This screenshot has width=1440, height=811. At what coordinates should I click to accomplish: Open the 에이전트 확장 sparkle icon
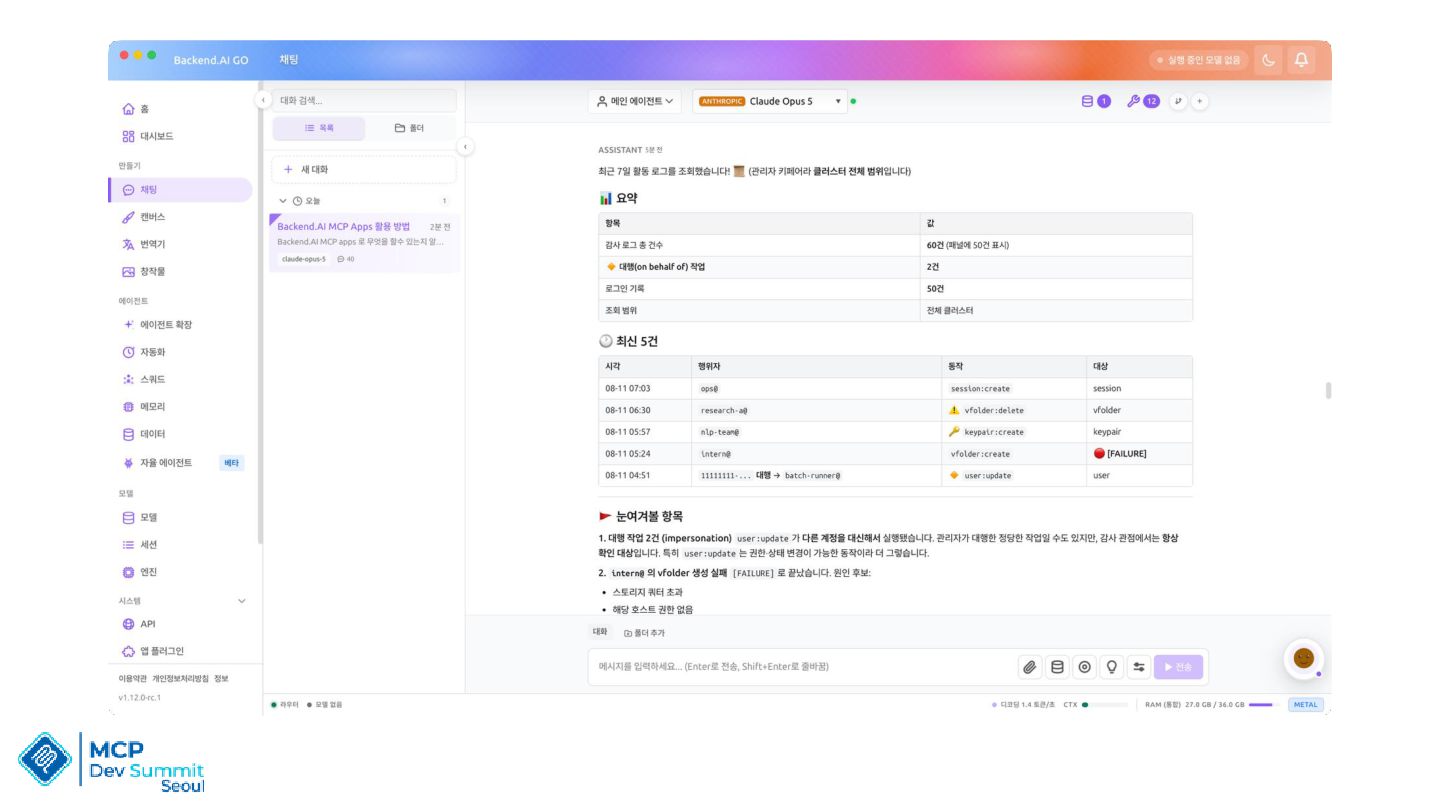pos(128,325)
